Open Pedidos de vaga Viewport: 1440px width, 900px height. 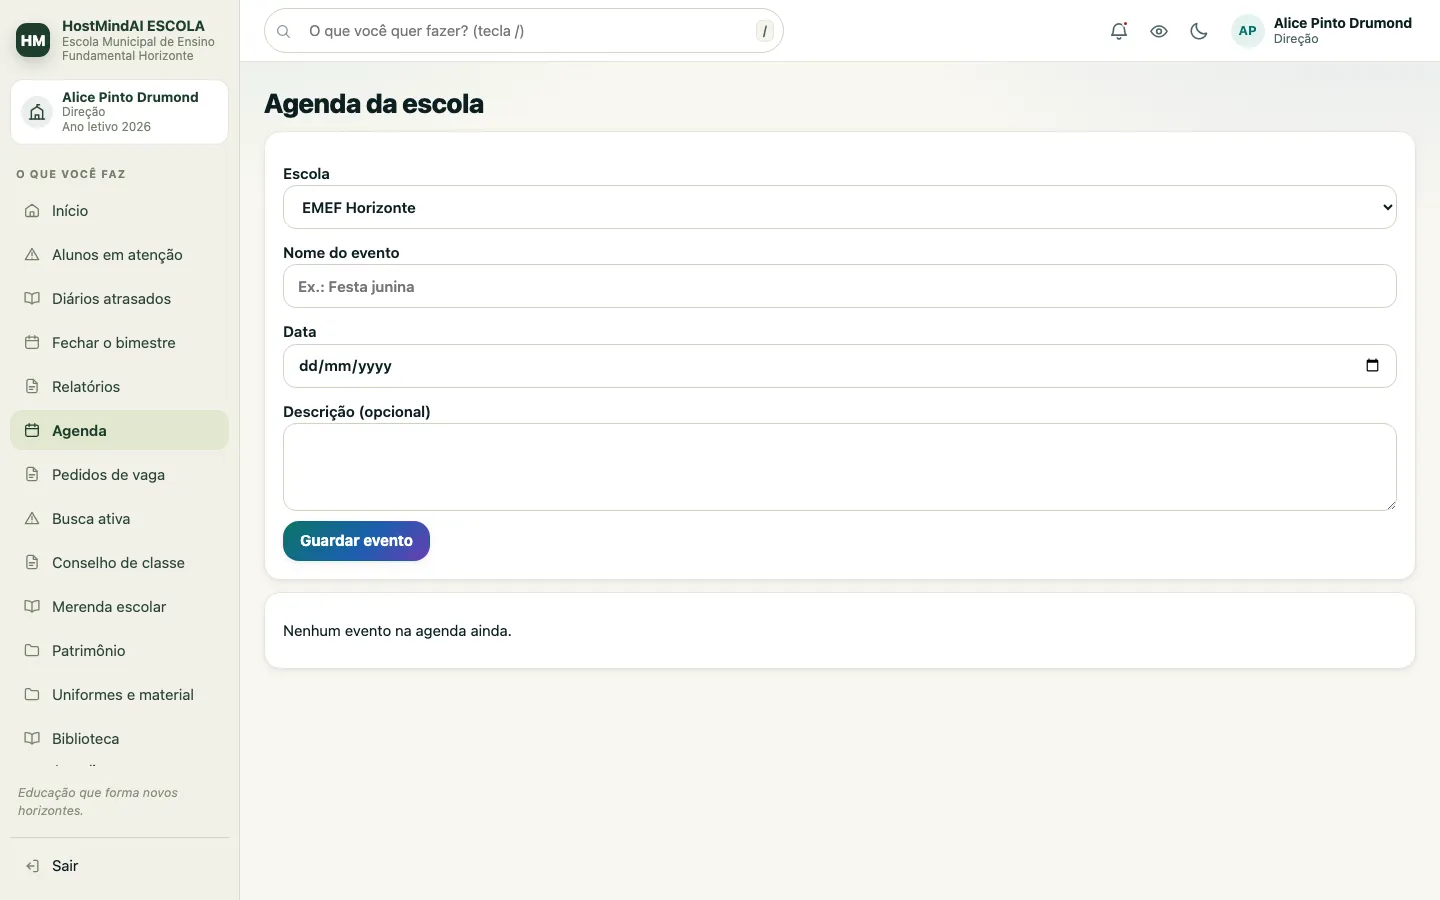pyautogui.click(x=119, y=475)
